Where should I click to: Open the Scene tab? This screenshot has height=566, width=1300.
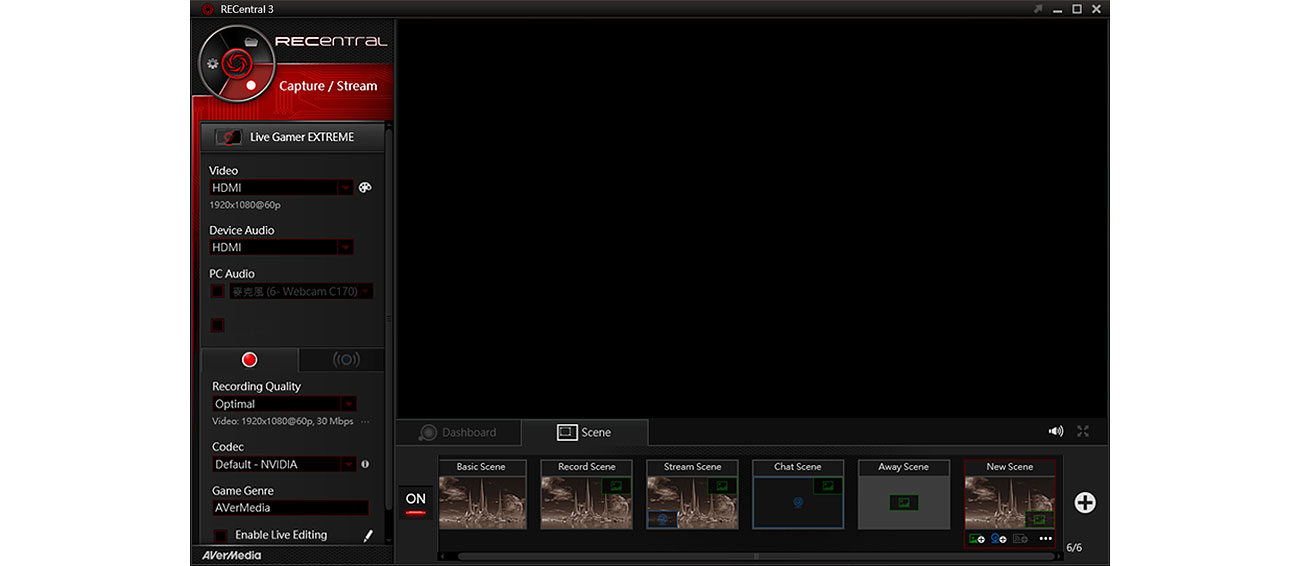pos(585,432)
